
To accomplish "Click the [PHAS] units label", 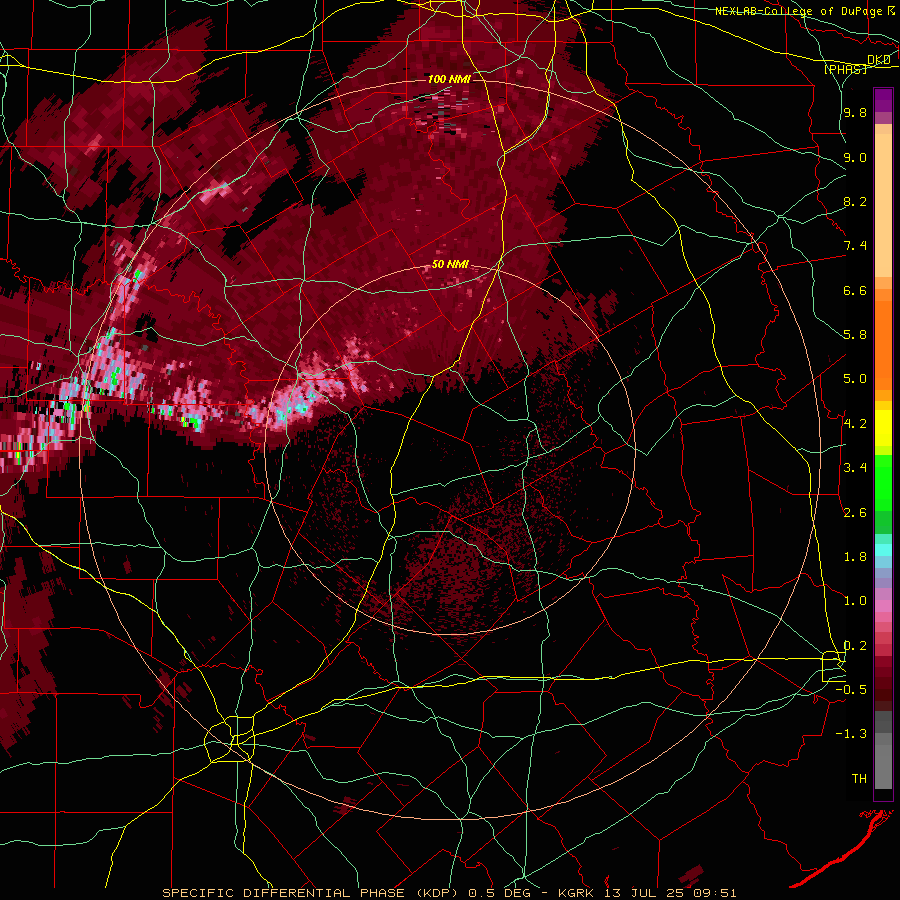I will coord(845,69).
